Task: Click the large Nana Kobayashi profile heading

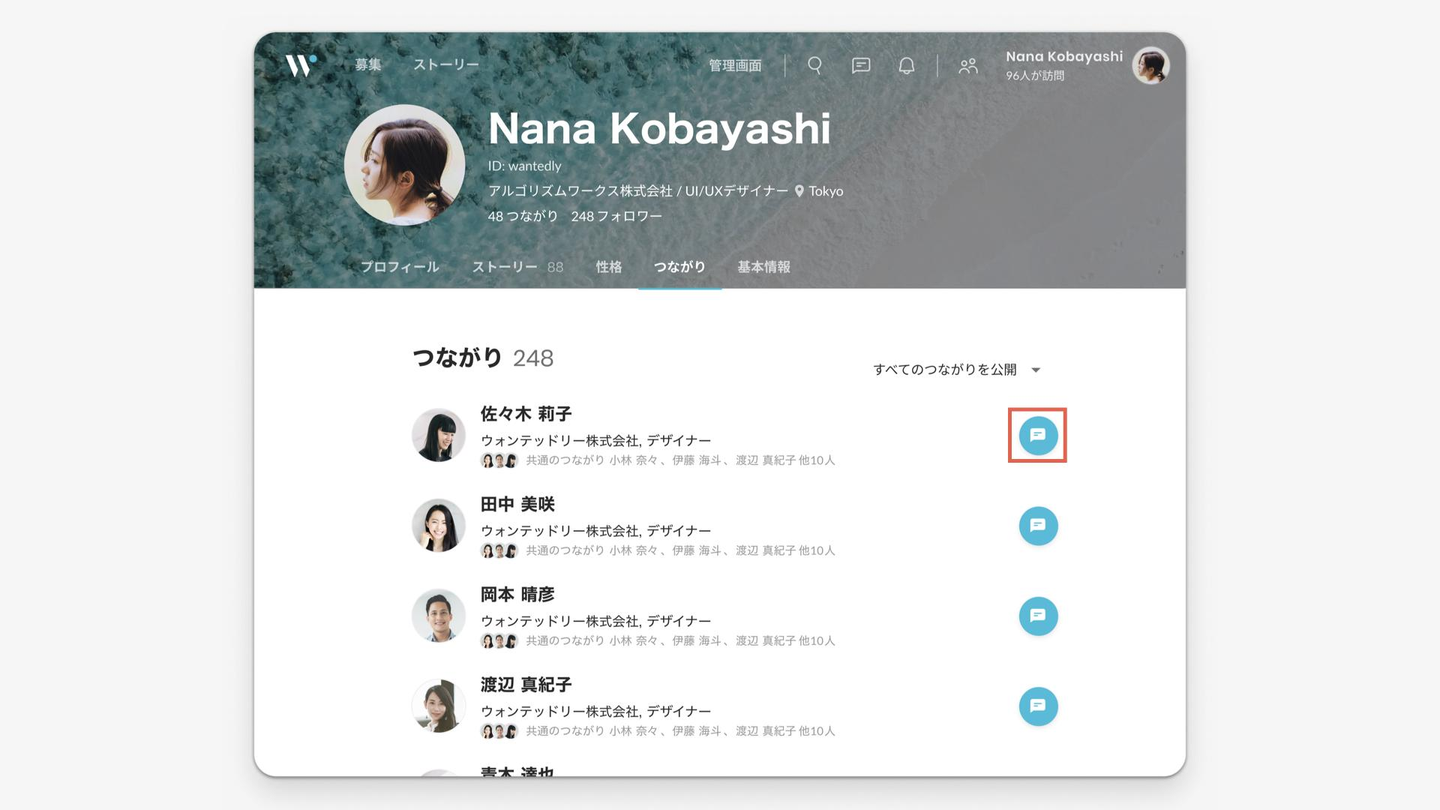Action: [659, 129]
